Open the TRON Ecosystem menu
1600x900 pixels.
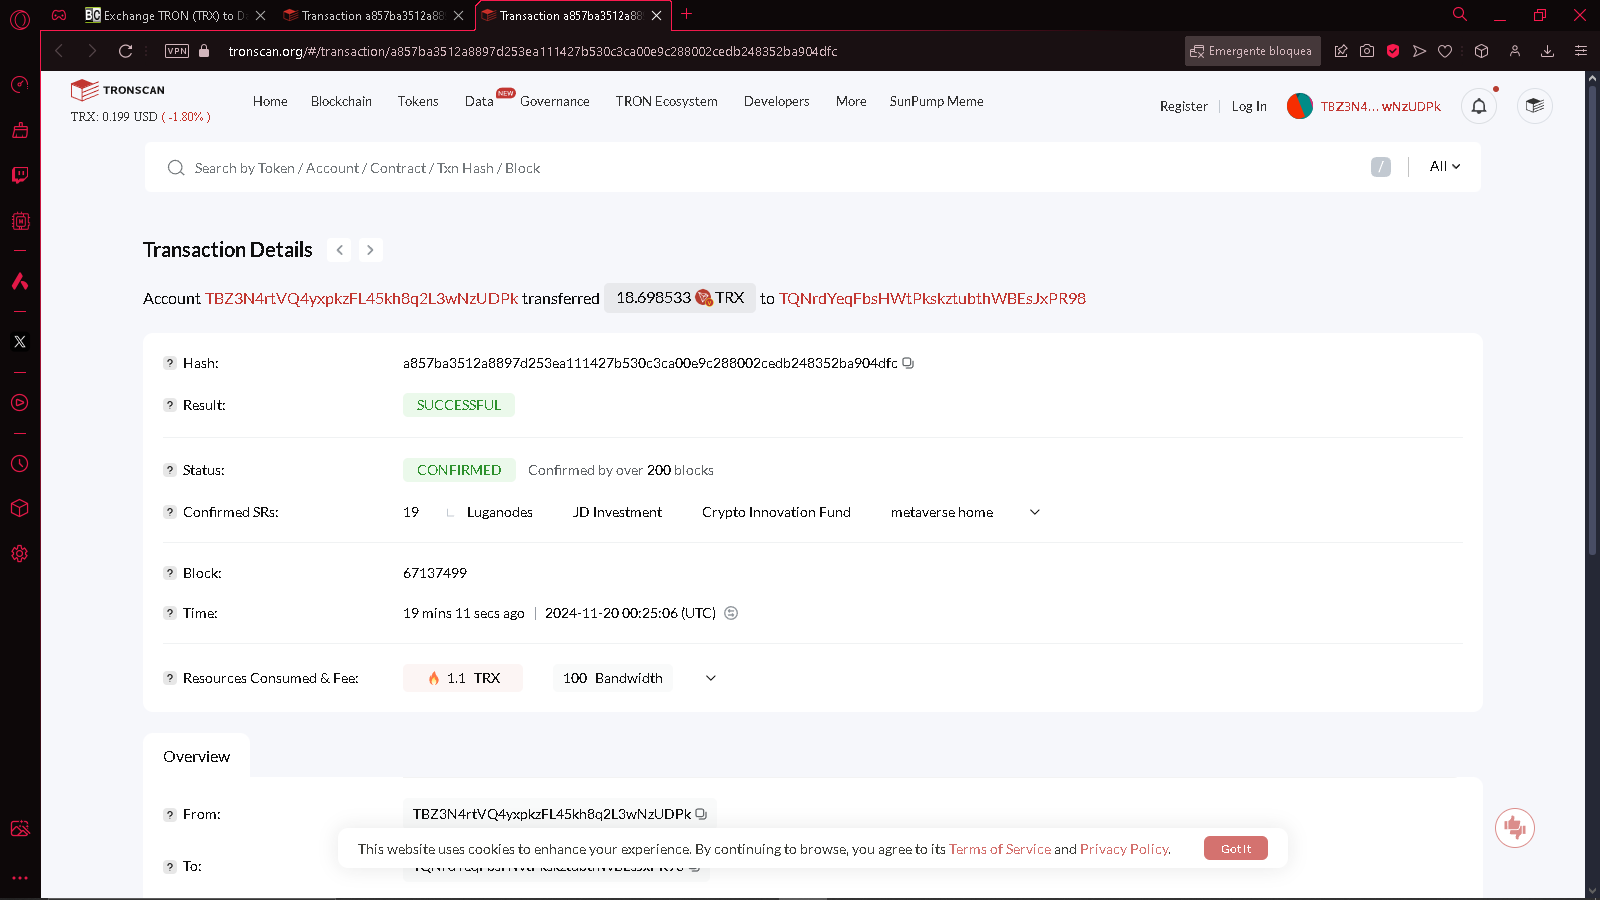(x=667, y=101)
